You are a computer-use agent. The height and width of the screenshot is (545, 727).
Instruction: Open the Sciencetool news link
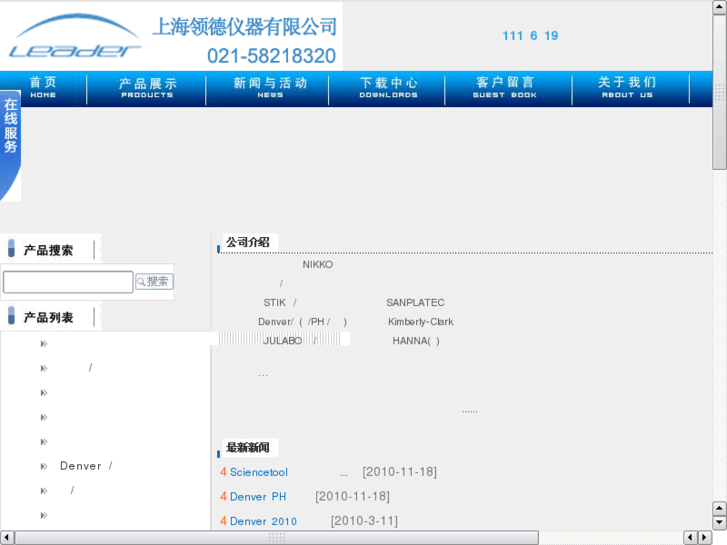(259, 472)
